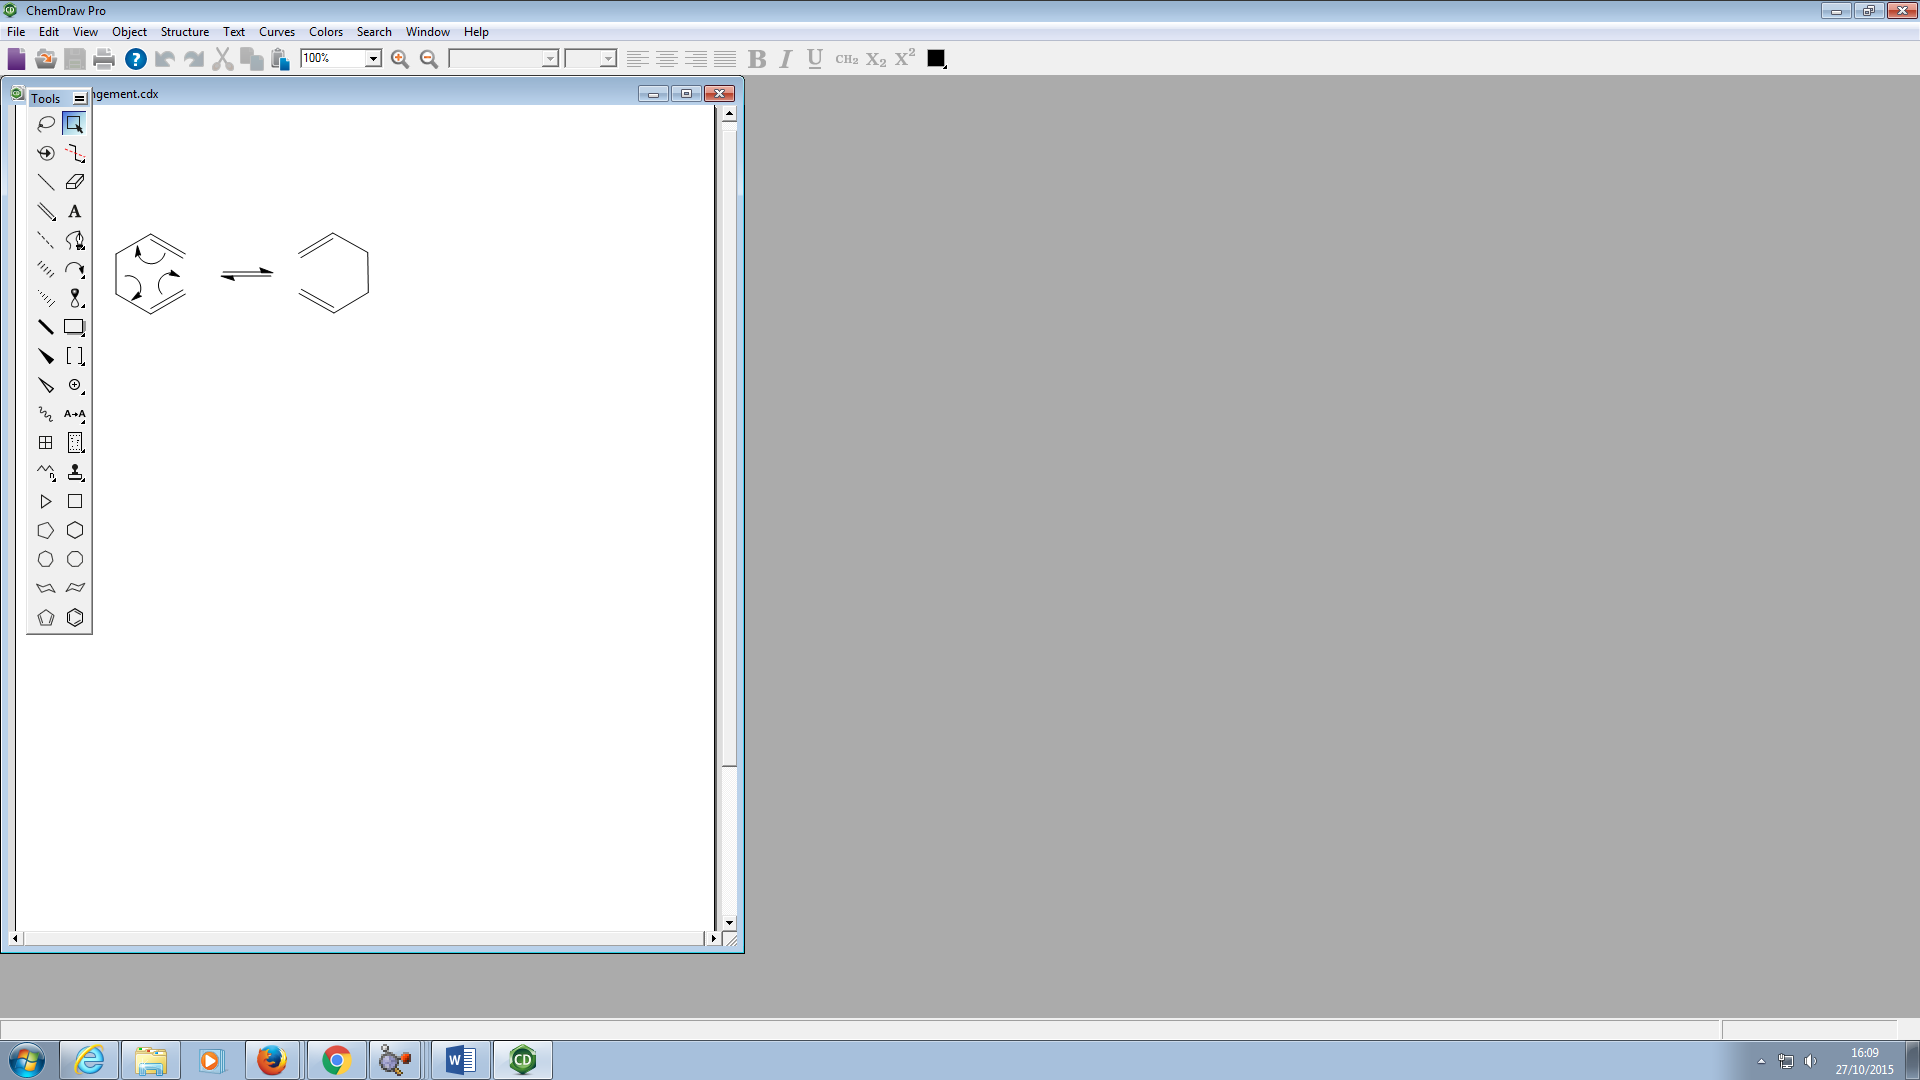
Task: Click the black color swatch button
Action: pyautogui.click(x=936, y=59)
